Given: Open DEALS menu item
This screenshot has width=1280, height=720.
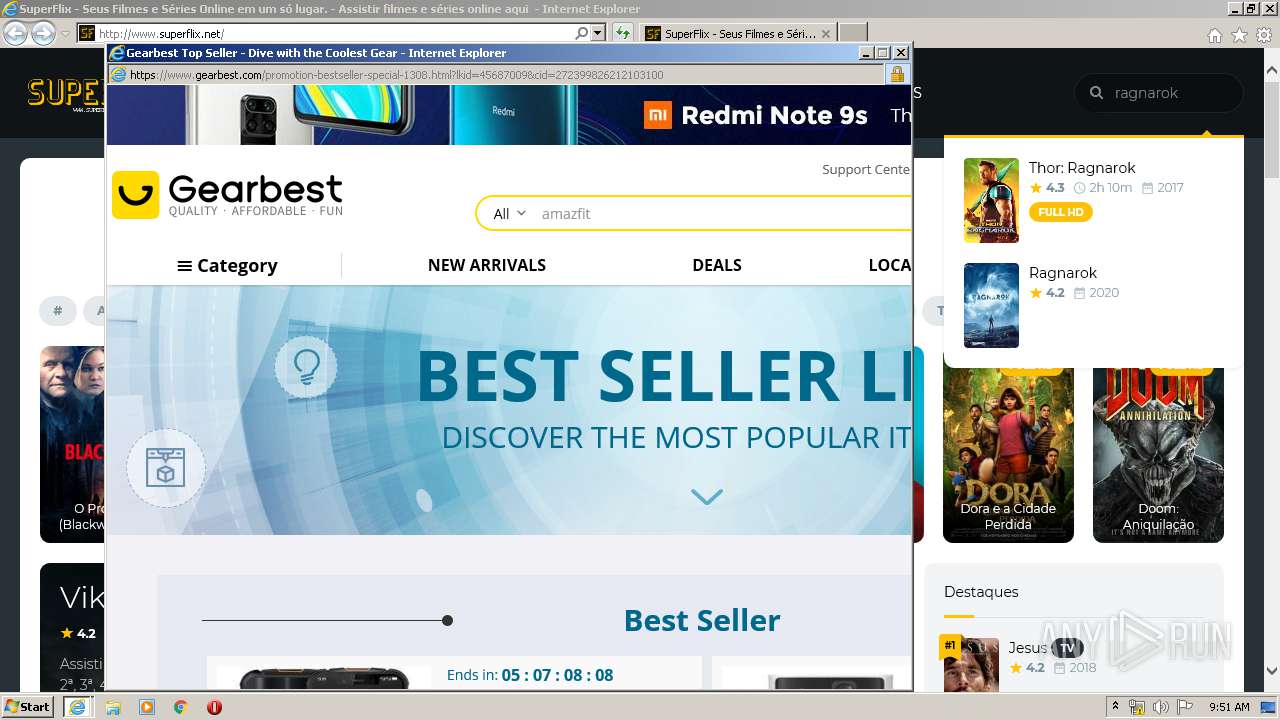Looking at the screenshot, I should click(x=717, y=265).
